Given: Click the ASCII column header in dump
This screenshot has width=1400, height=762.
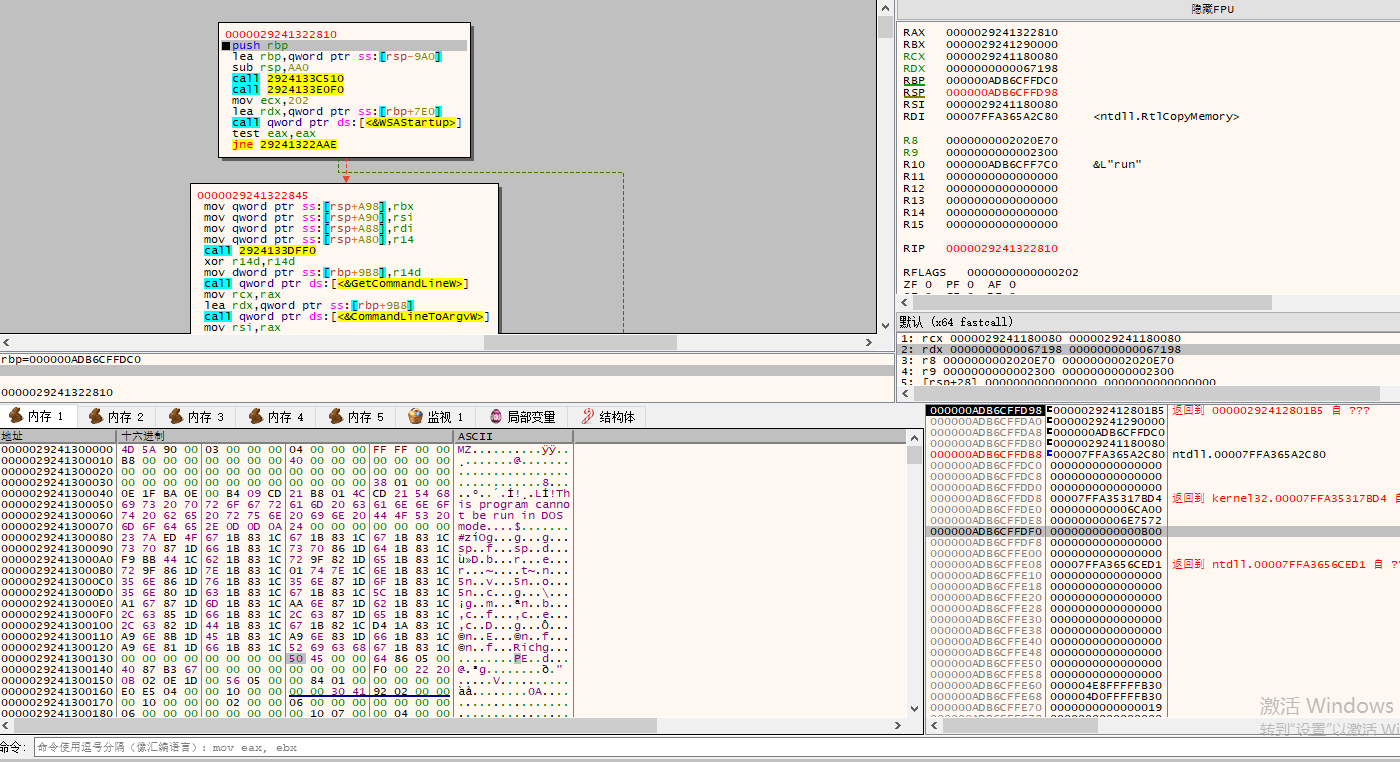Looking at the screenshot, I should [x=513, y=436].
